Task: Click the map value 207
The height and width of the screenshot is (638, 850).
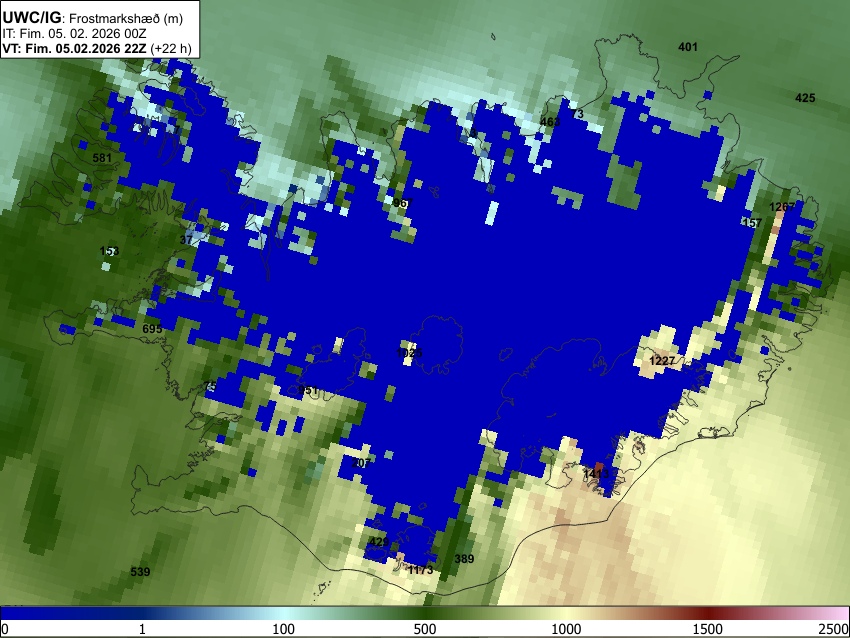Action: click(x=361, y=463)
